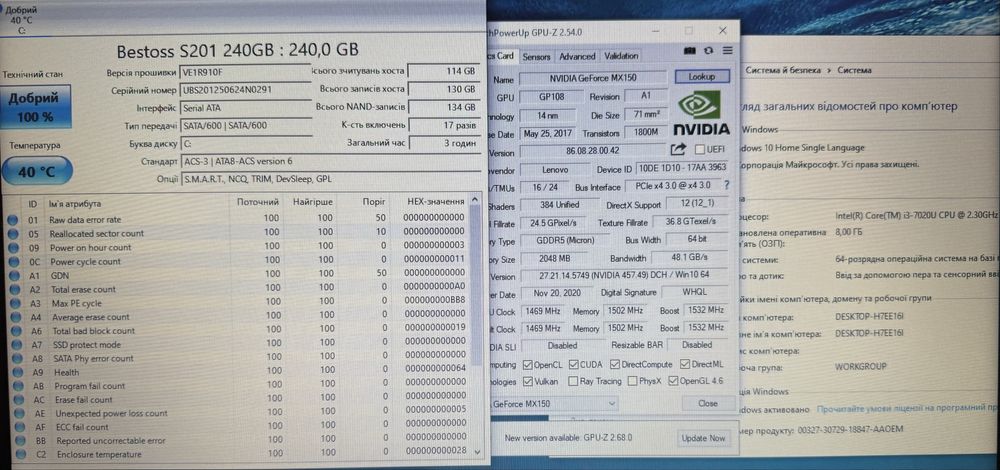
Task: Click status dot for Power on hour count
Action: (x=13, y=247)
